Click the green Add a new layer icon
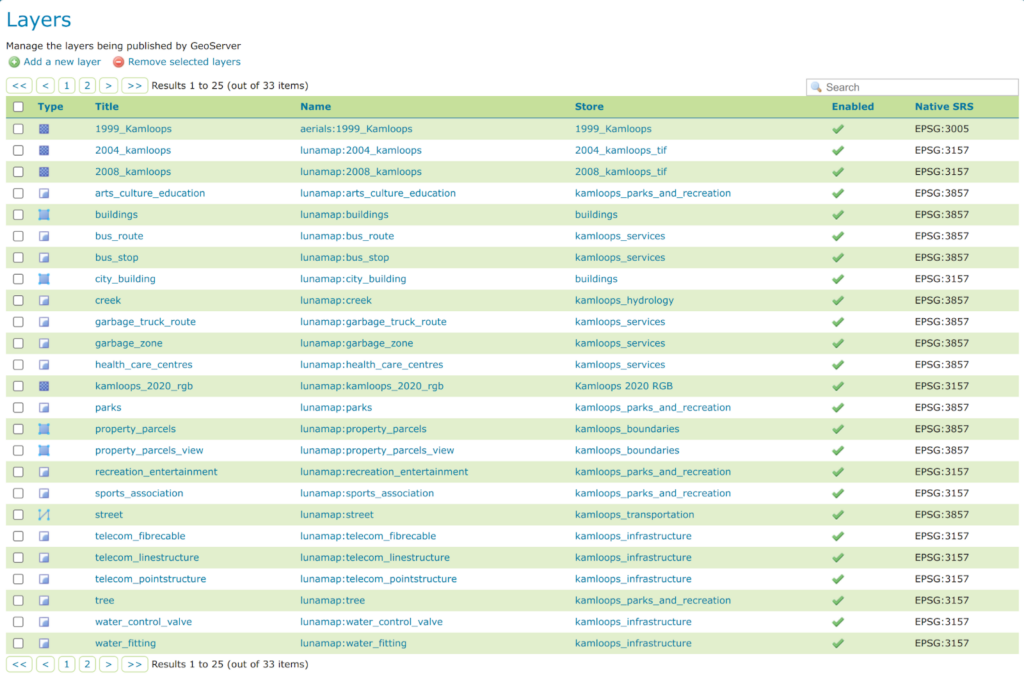 point(14,62)
